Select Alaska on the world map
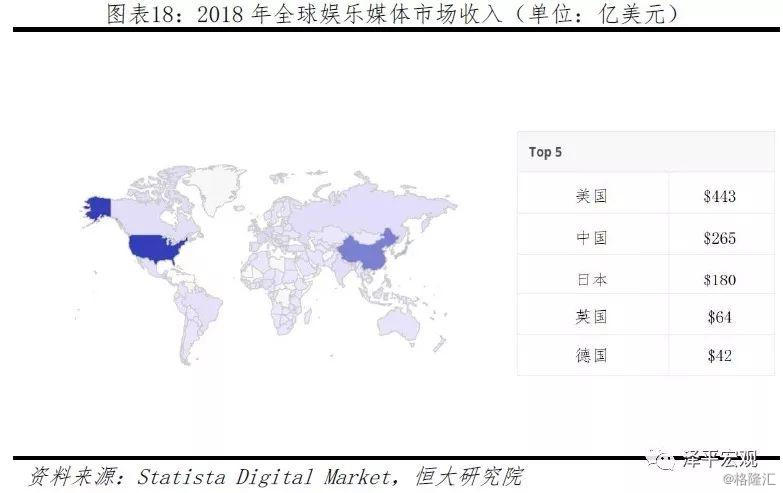This screenshot has width=783, height=493. [x=97, y=205]
